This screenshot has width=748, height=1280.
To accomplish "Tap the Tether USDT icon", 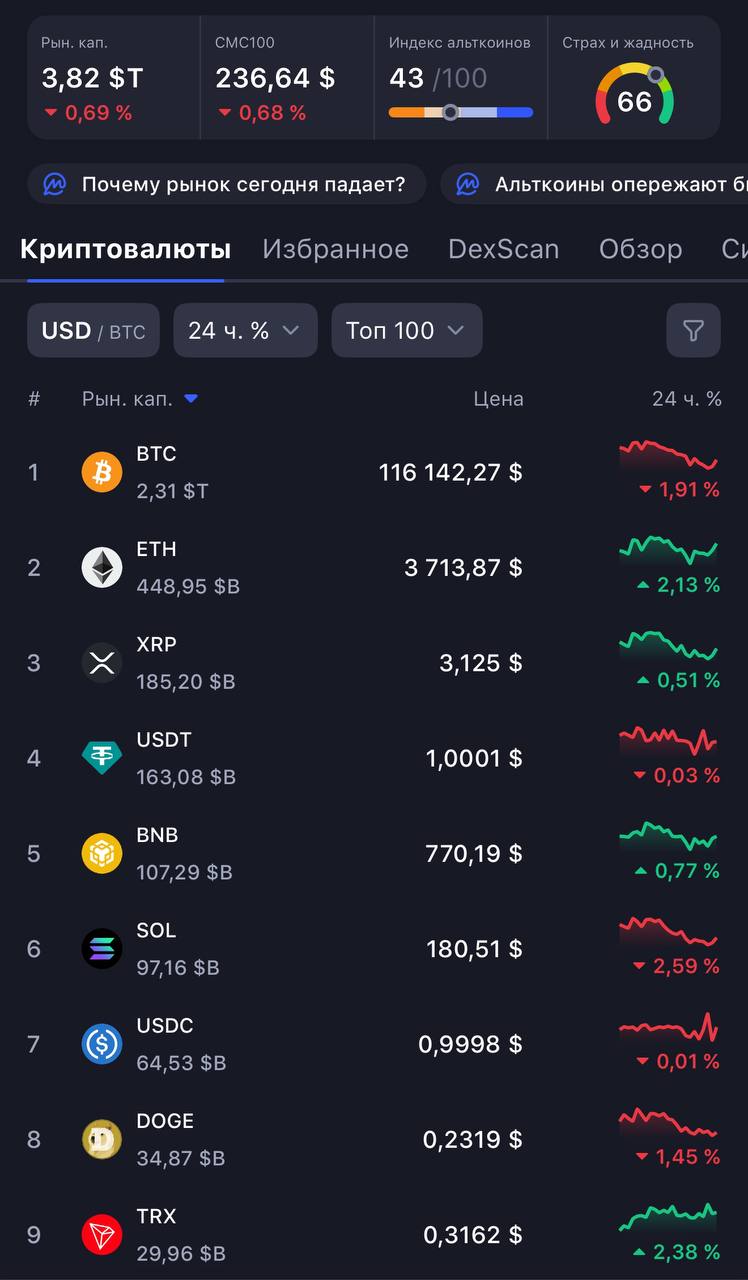I will 102,758.
